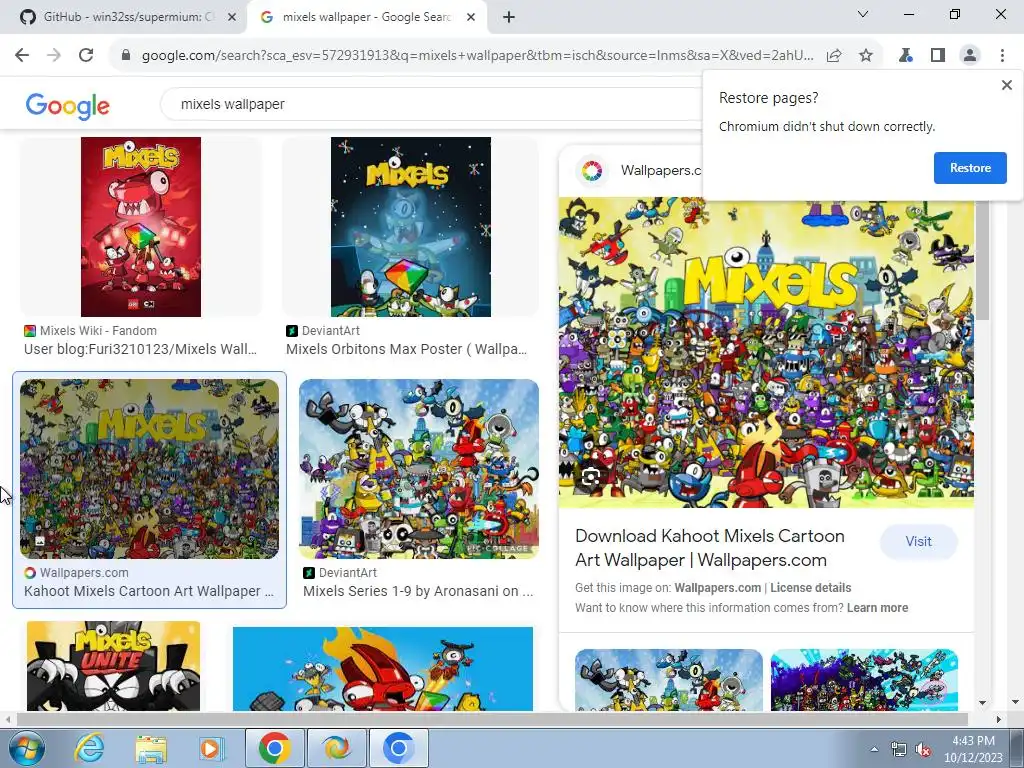Focus the mixels wallpaper search box

click(x=431, y=104)
